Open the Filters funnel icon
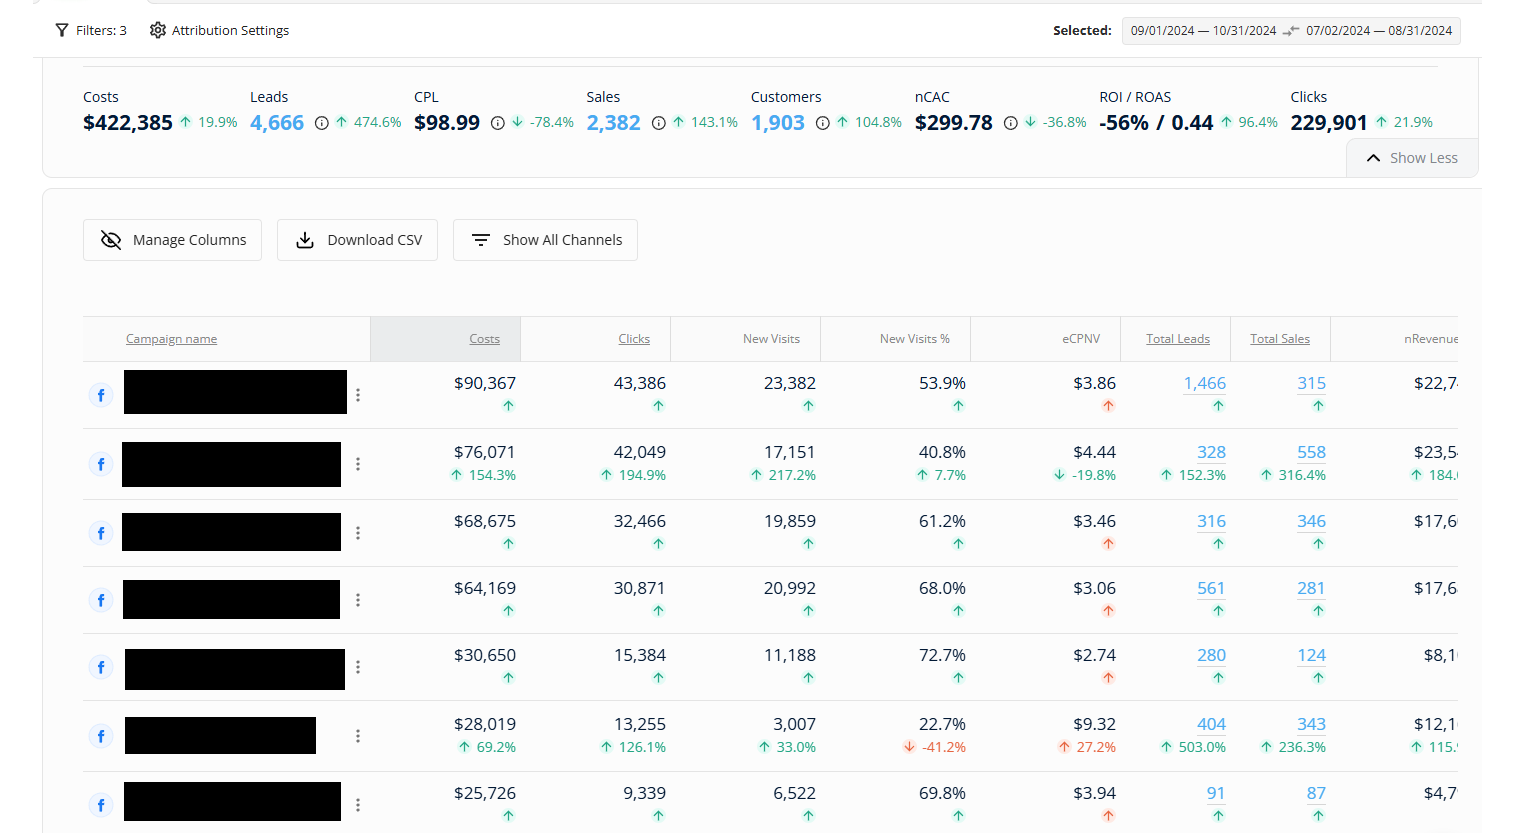This screenshot has height=833, width=1514. (x=62, y=30)
